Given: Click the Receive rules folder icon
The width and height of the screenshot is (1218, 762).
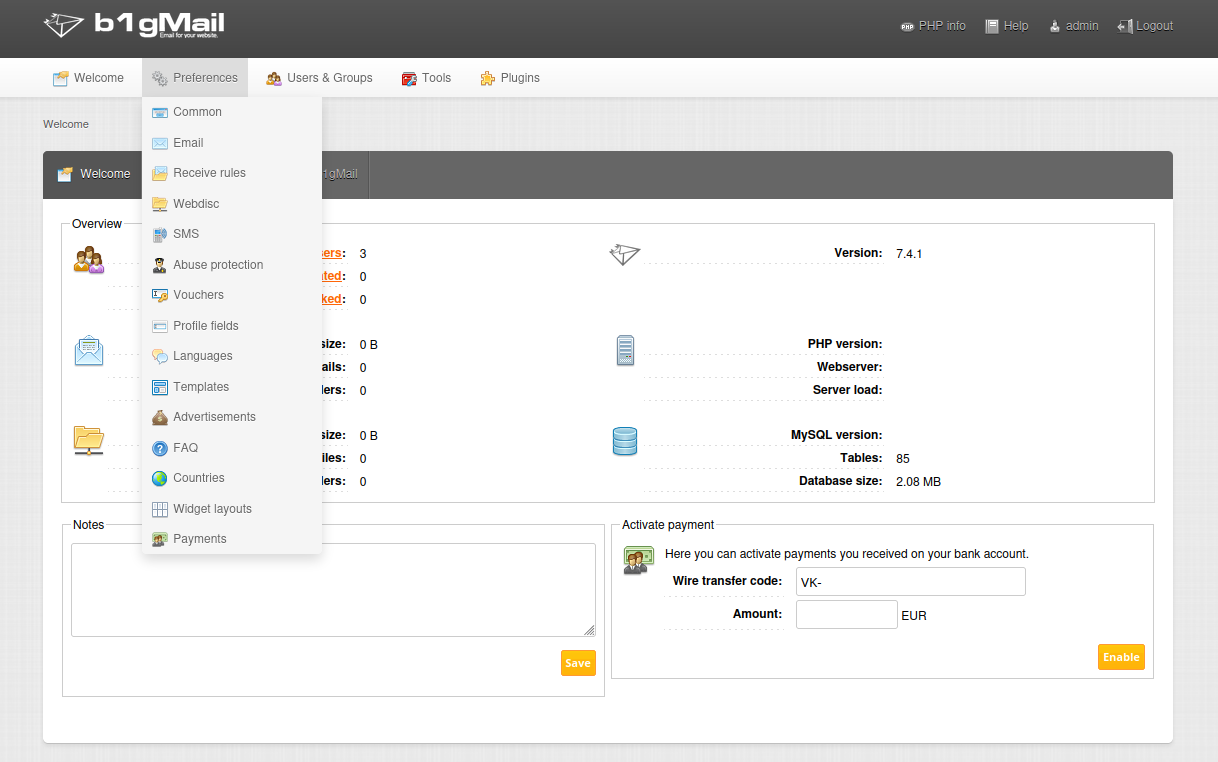Looking at the screenshot, I should click(x=160, y=173).
